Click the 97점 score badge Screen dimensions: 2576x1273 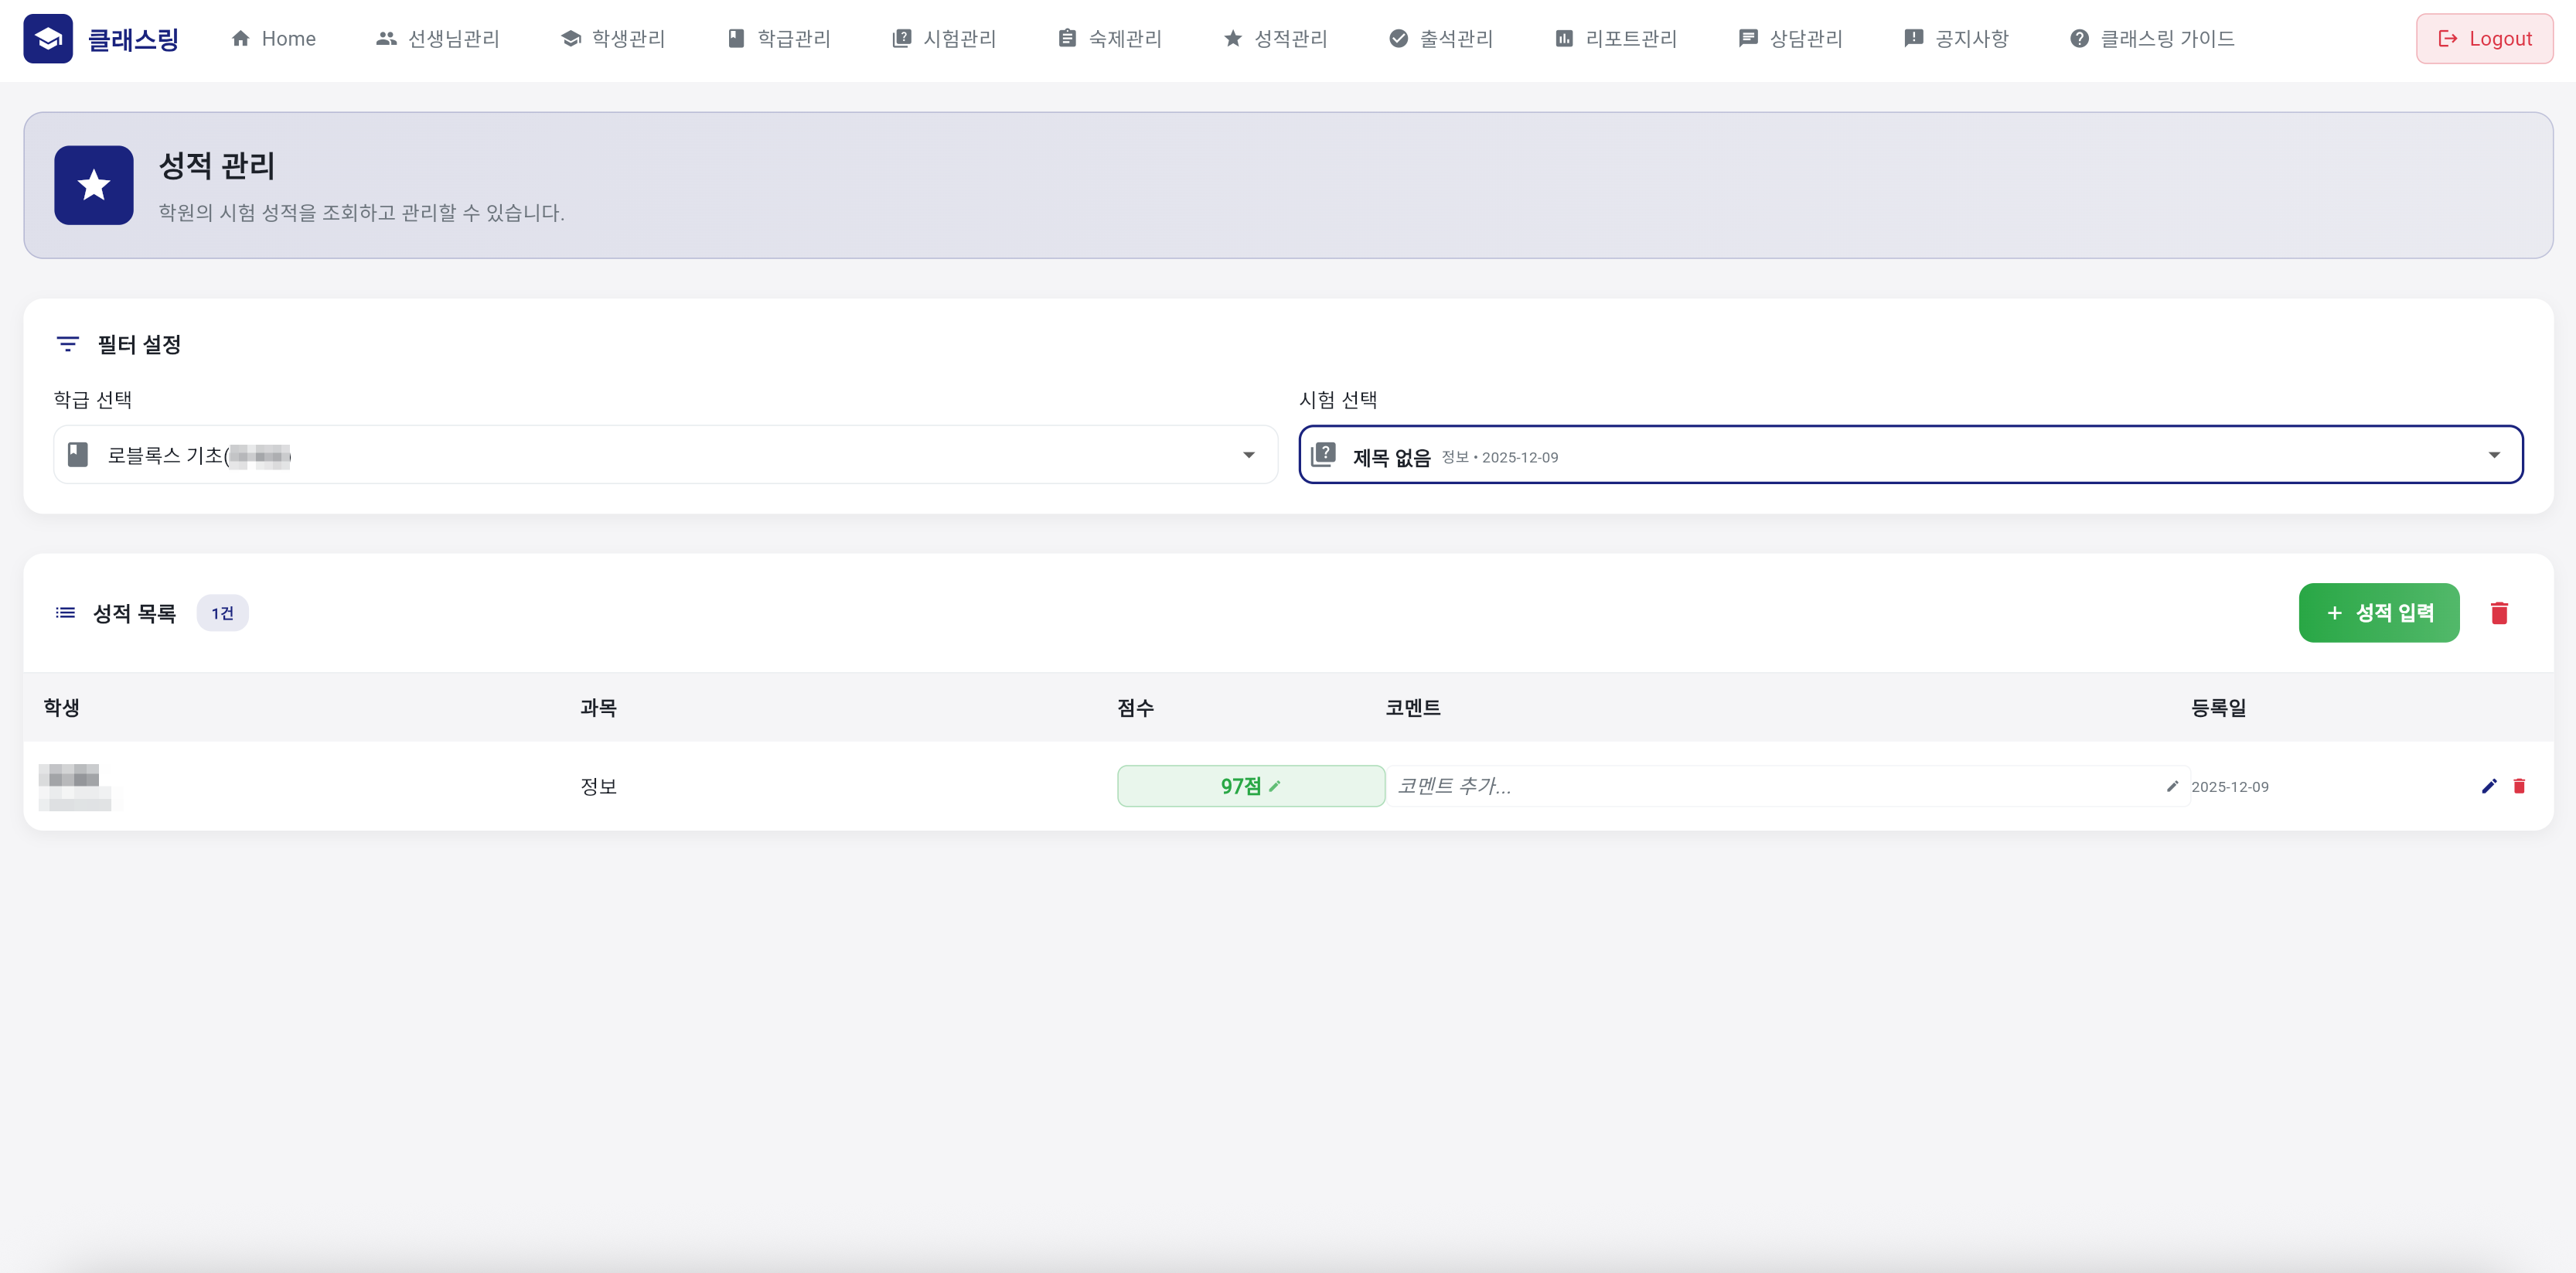[1239, 786]
